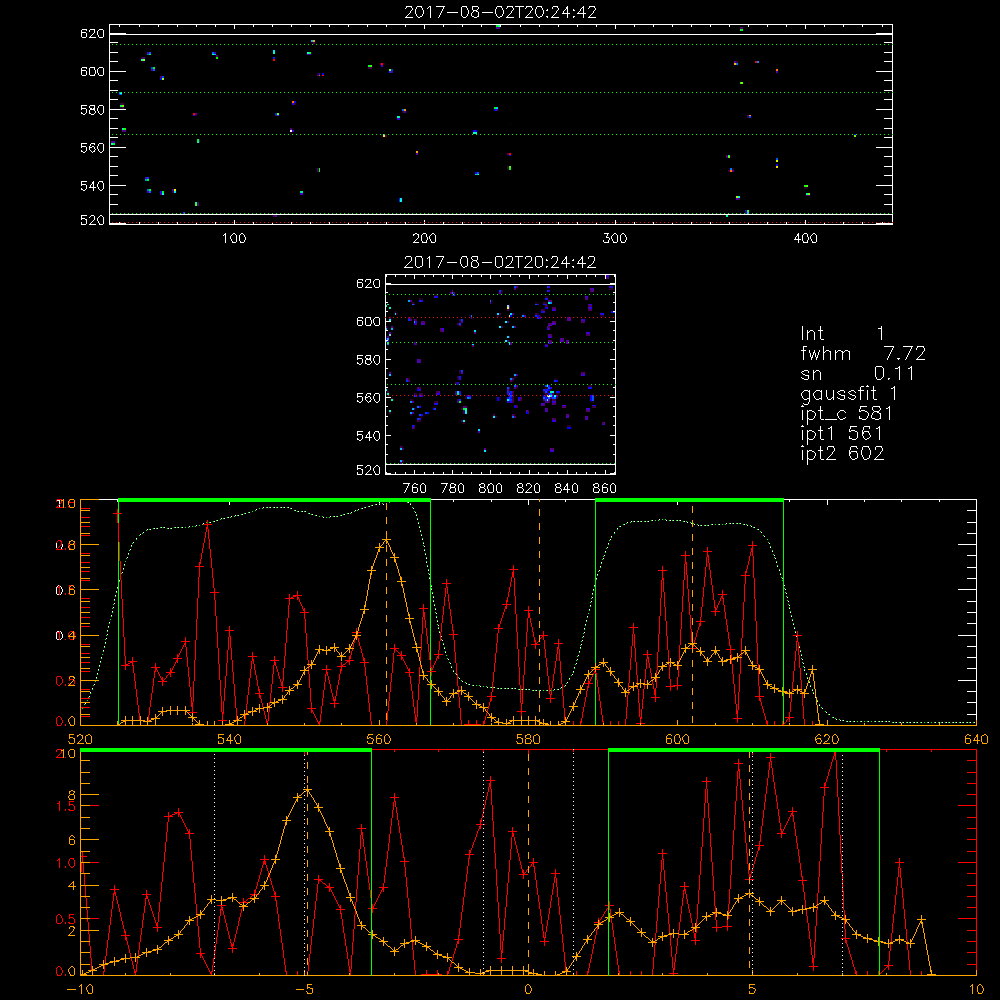Click the 'gaussfit 1' line

(x=849, y=393)
